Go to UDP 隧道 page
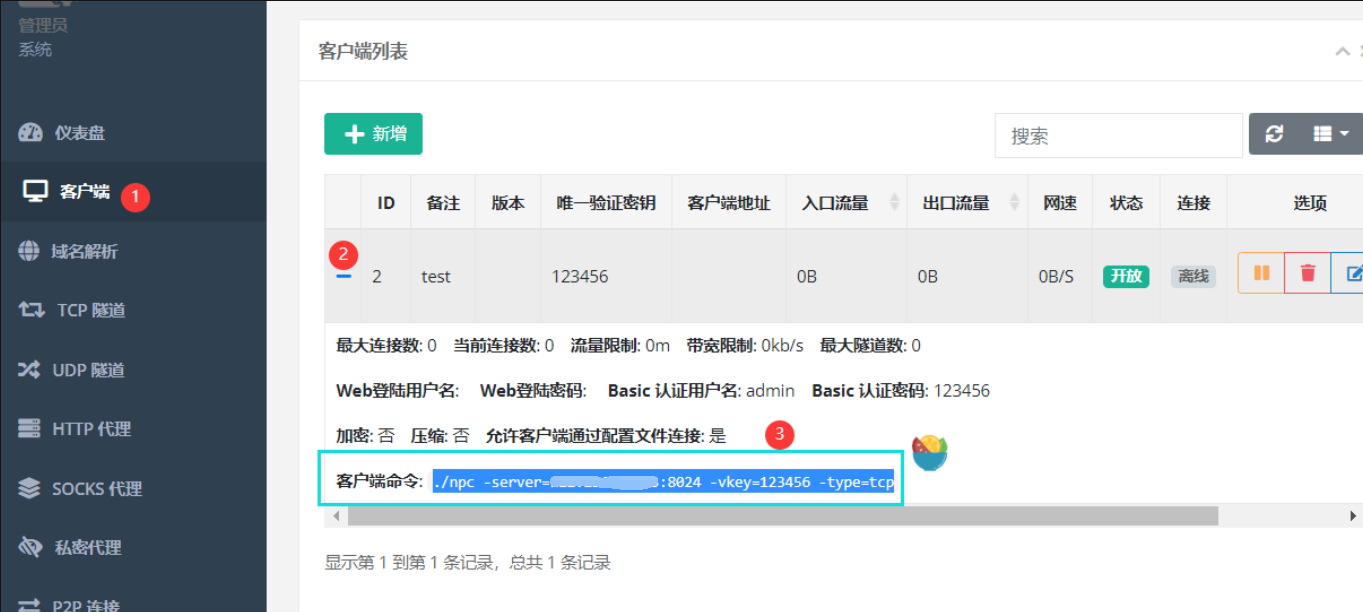This screenshot has height=612, width=1363. [133, 370]
